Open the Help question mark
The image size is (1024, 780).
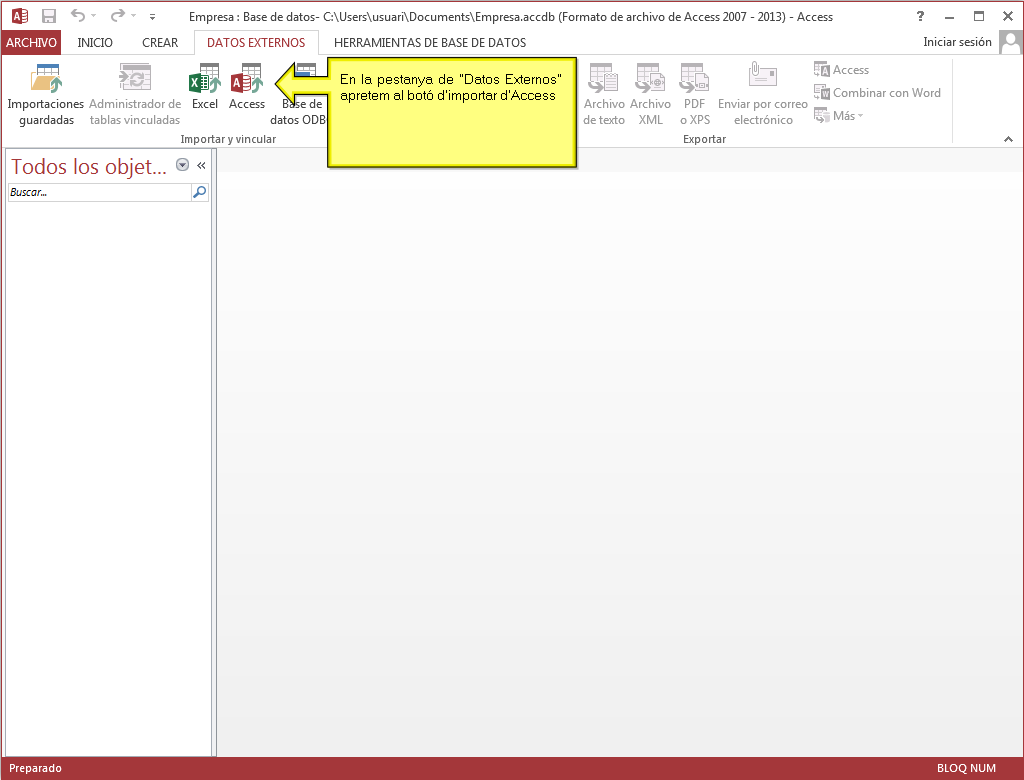pos(920,16)
